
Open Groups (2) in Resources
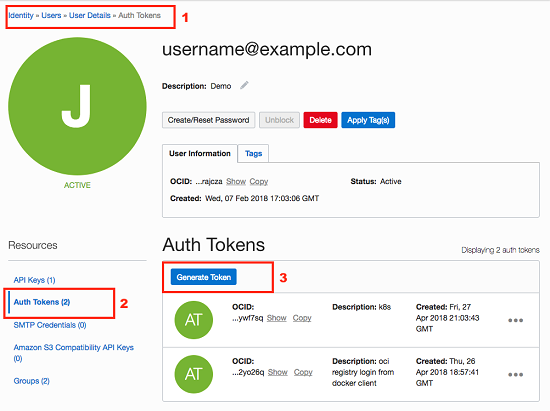pos(32,381)
